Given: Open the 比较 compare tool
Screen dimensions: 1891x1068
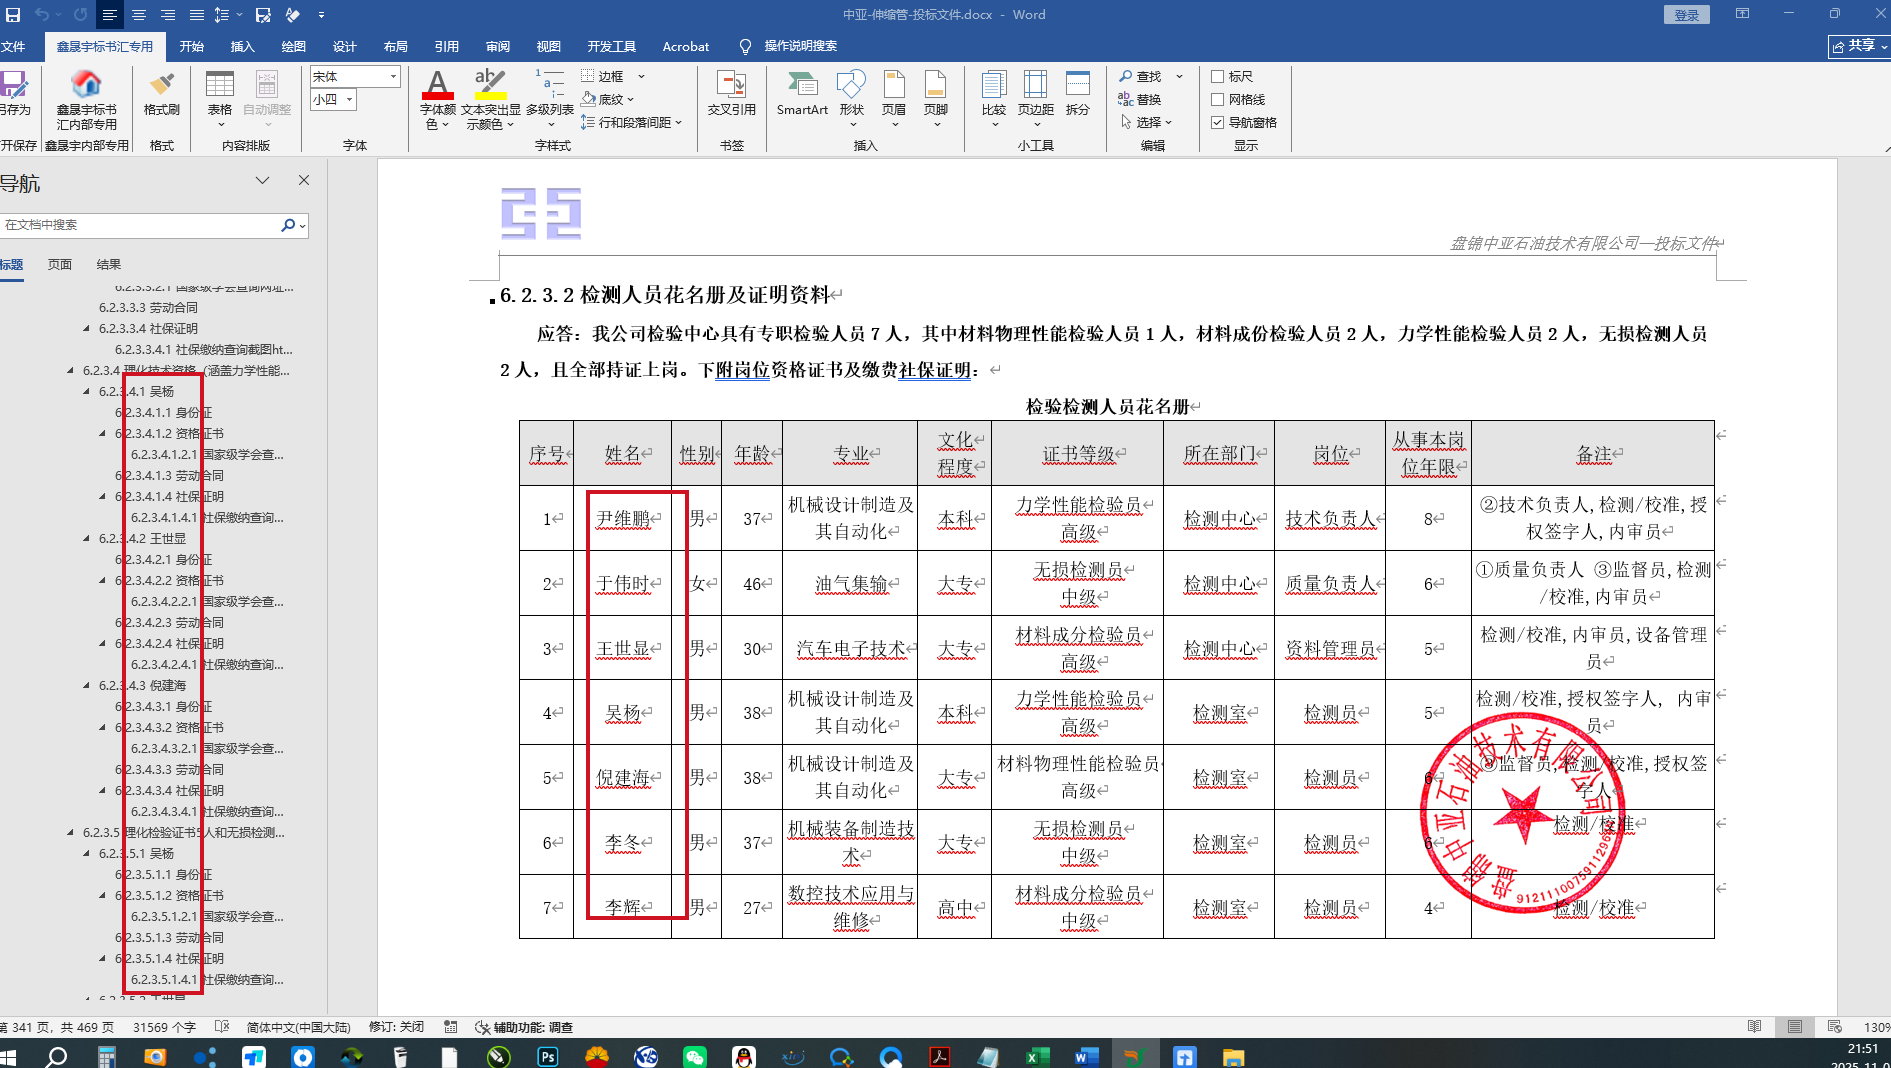Looking at the screenshot, I should 994,99.
